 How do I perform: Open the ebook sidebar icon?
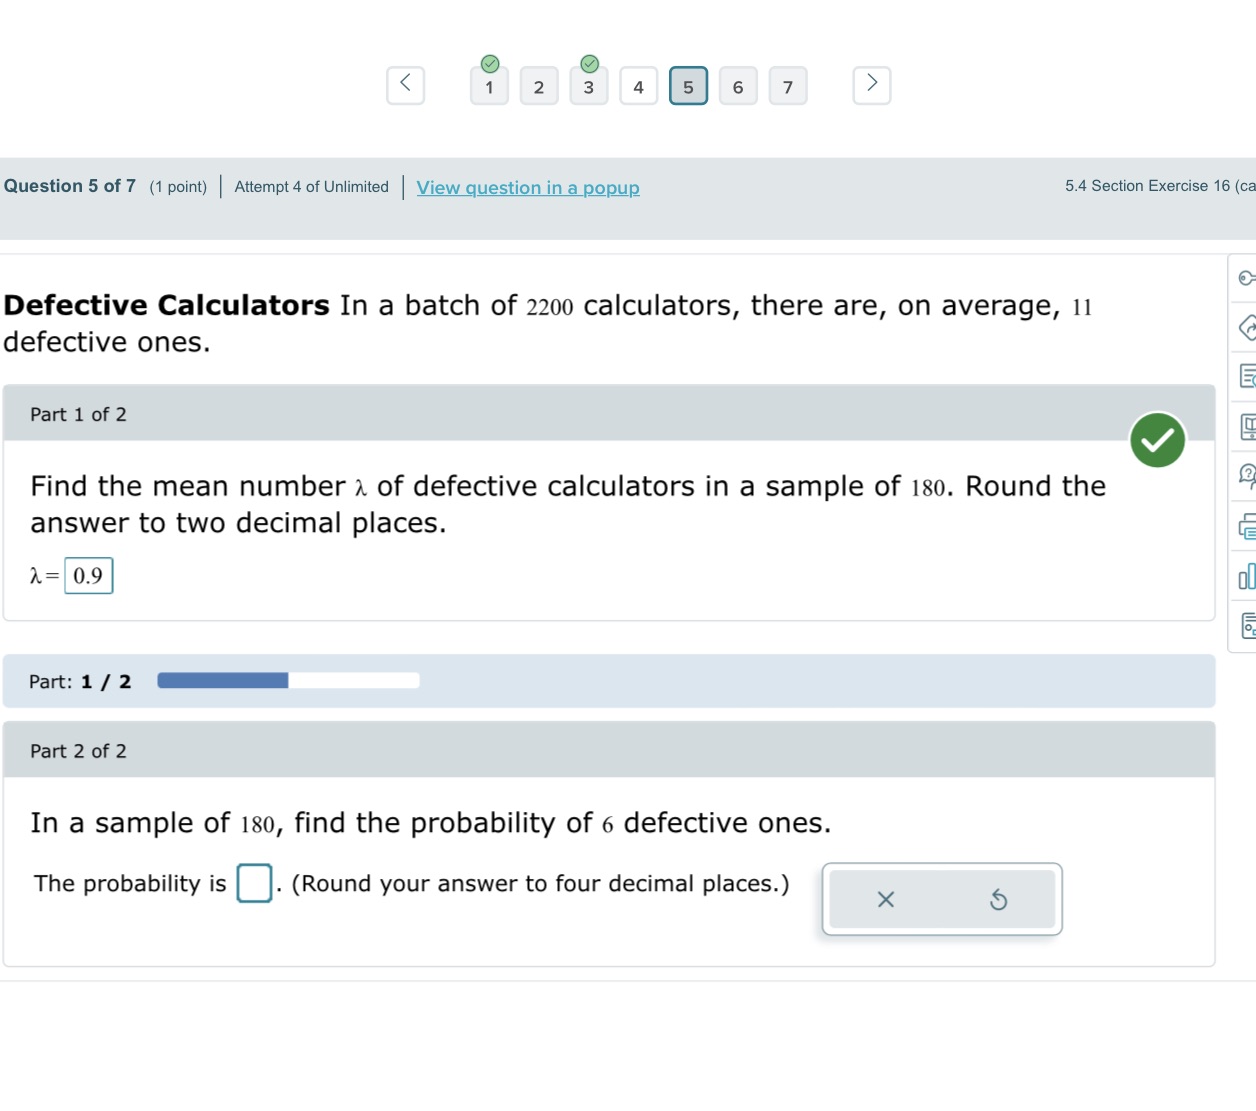pos(1246,425)
